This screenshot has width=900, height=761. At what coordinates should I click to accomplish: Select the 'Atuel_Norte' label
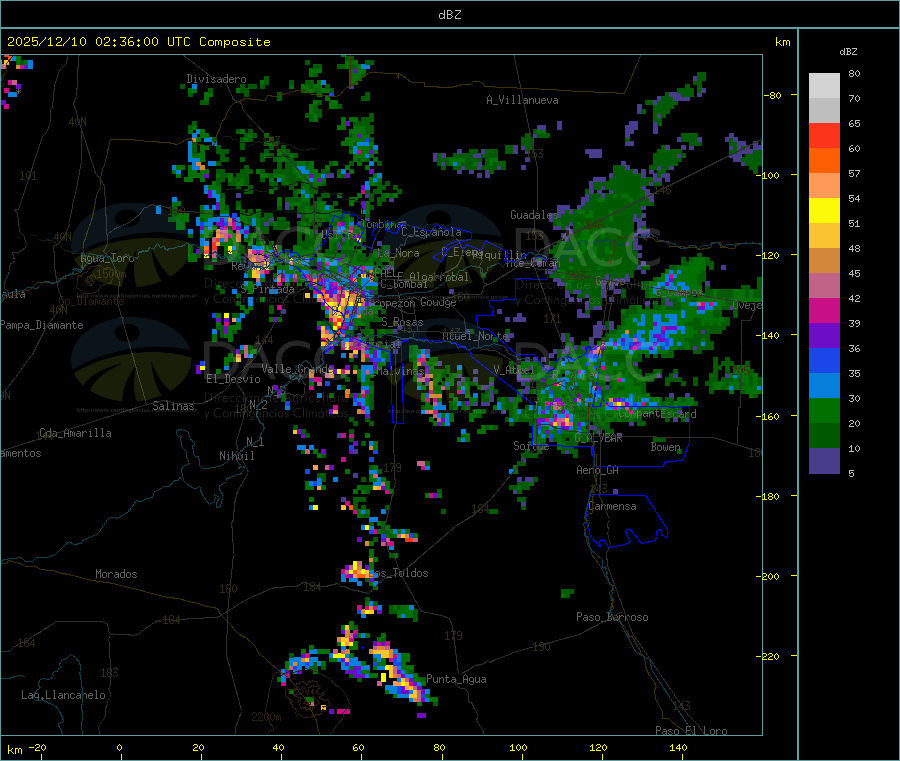[475, 336]
